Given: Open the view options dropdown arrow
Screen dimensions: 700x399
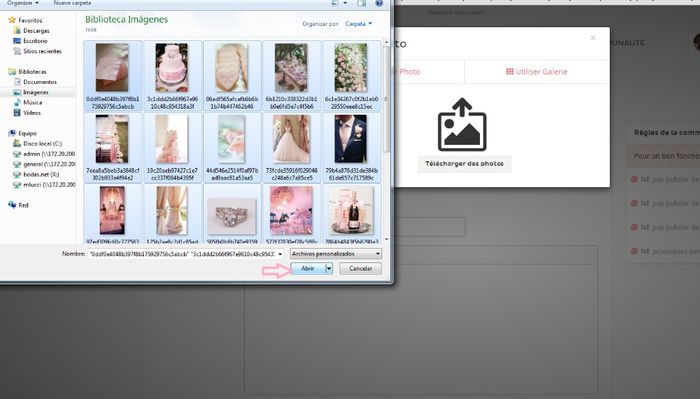Looking at the screenshot, I should (345, 3).
